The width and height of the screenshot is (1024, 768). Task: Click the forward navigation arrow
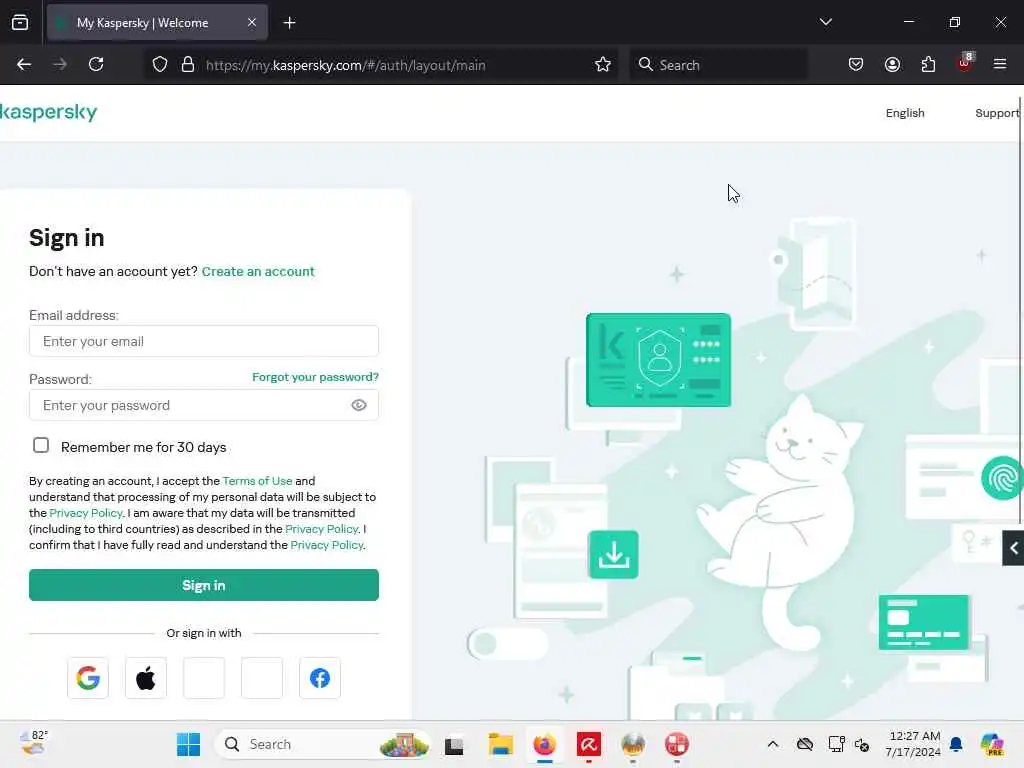click(59, 65)
